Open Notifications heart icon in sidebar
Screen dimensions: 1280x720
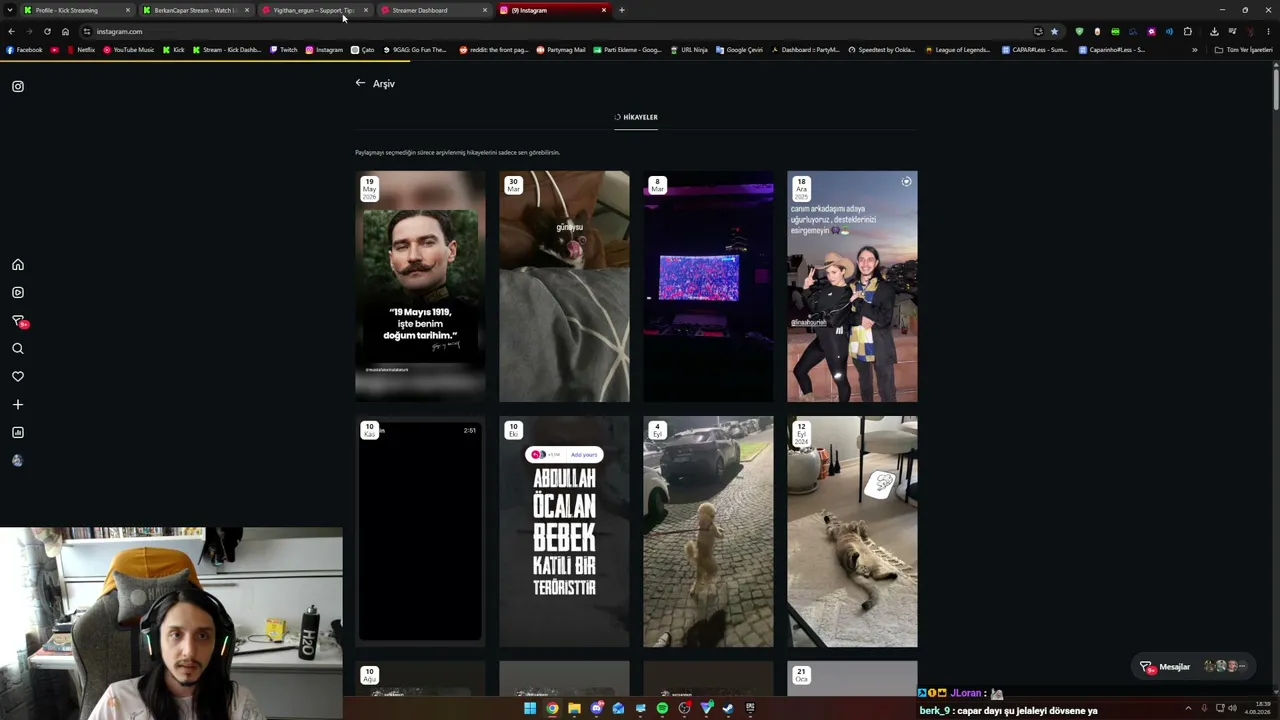tap(18, 377)
